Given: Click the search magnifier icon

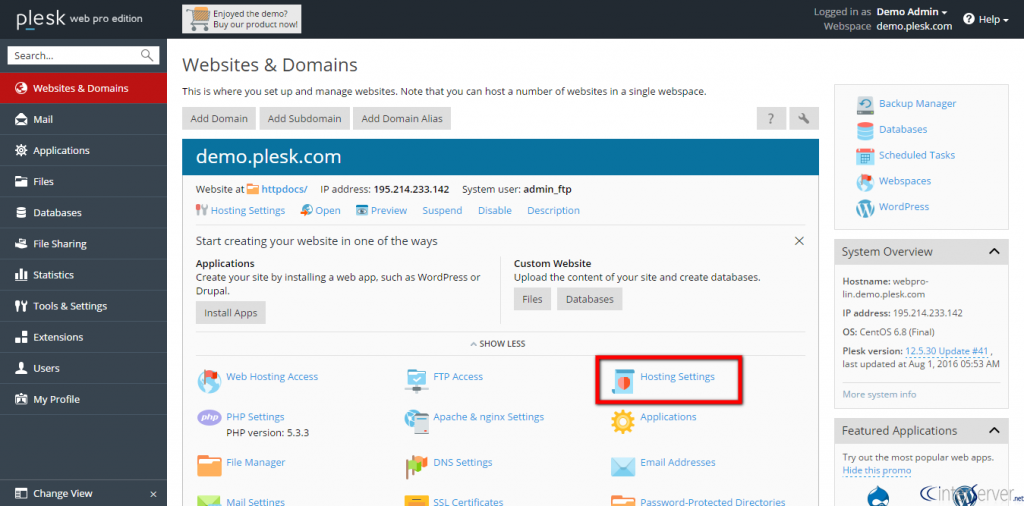Looking at the screenshot, I should 148,55.
